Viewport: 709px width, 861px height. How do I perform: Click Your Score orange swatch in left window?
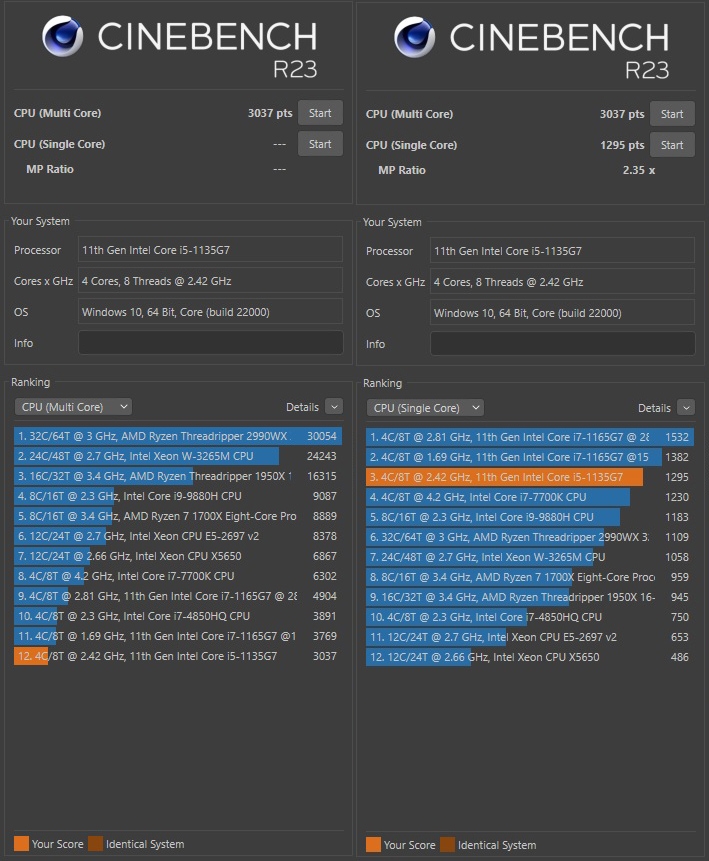[21, 844]
